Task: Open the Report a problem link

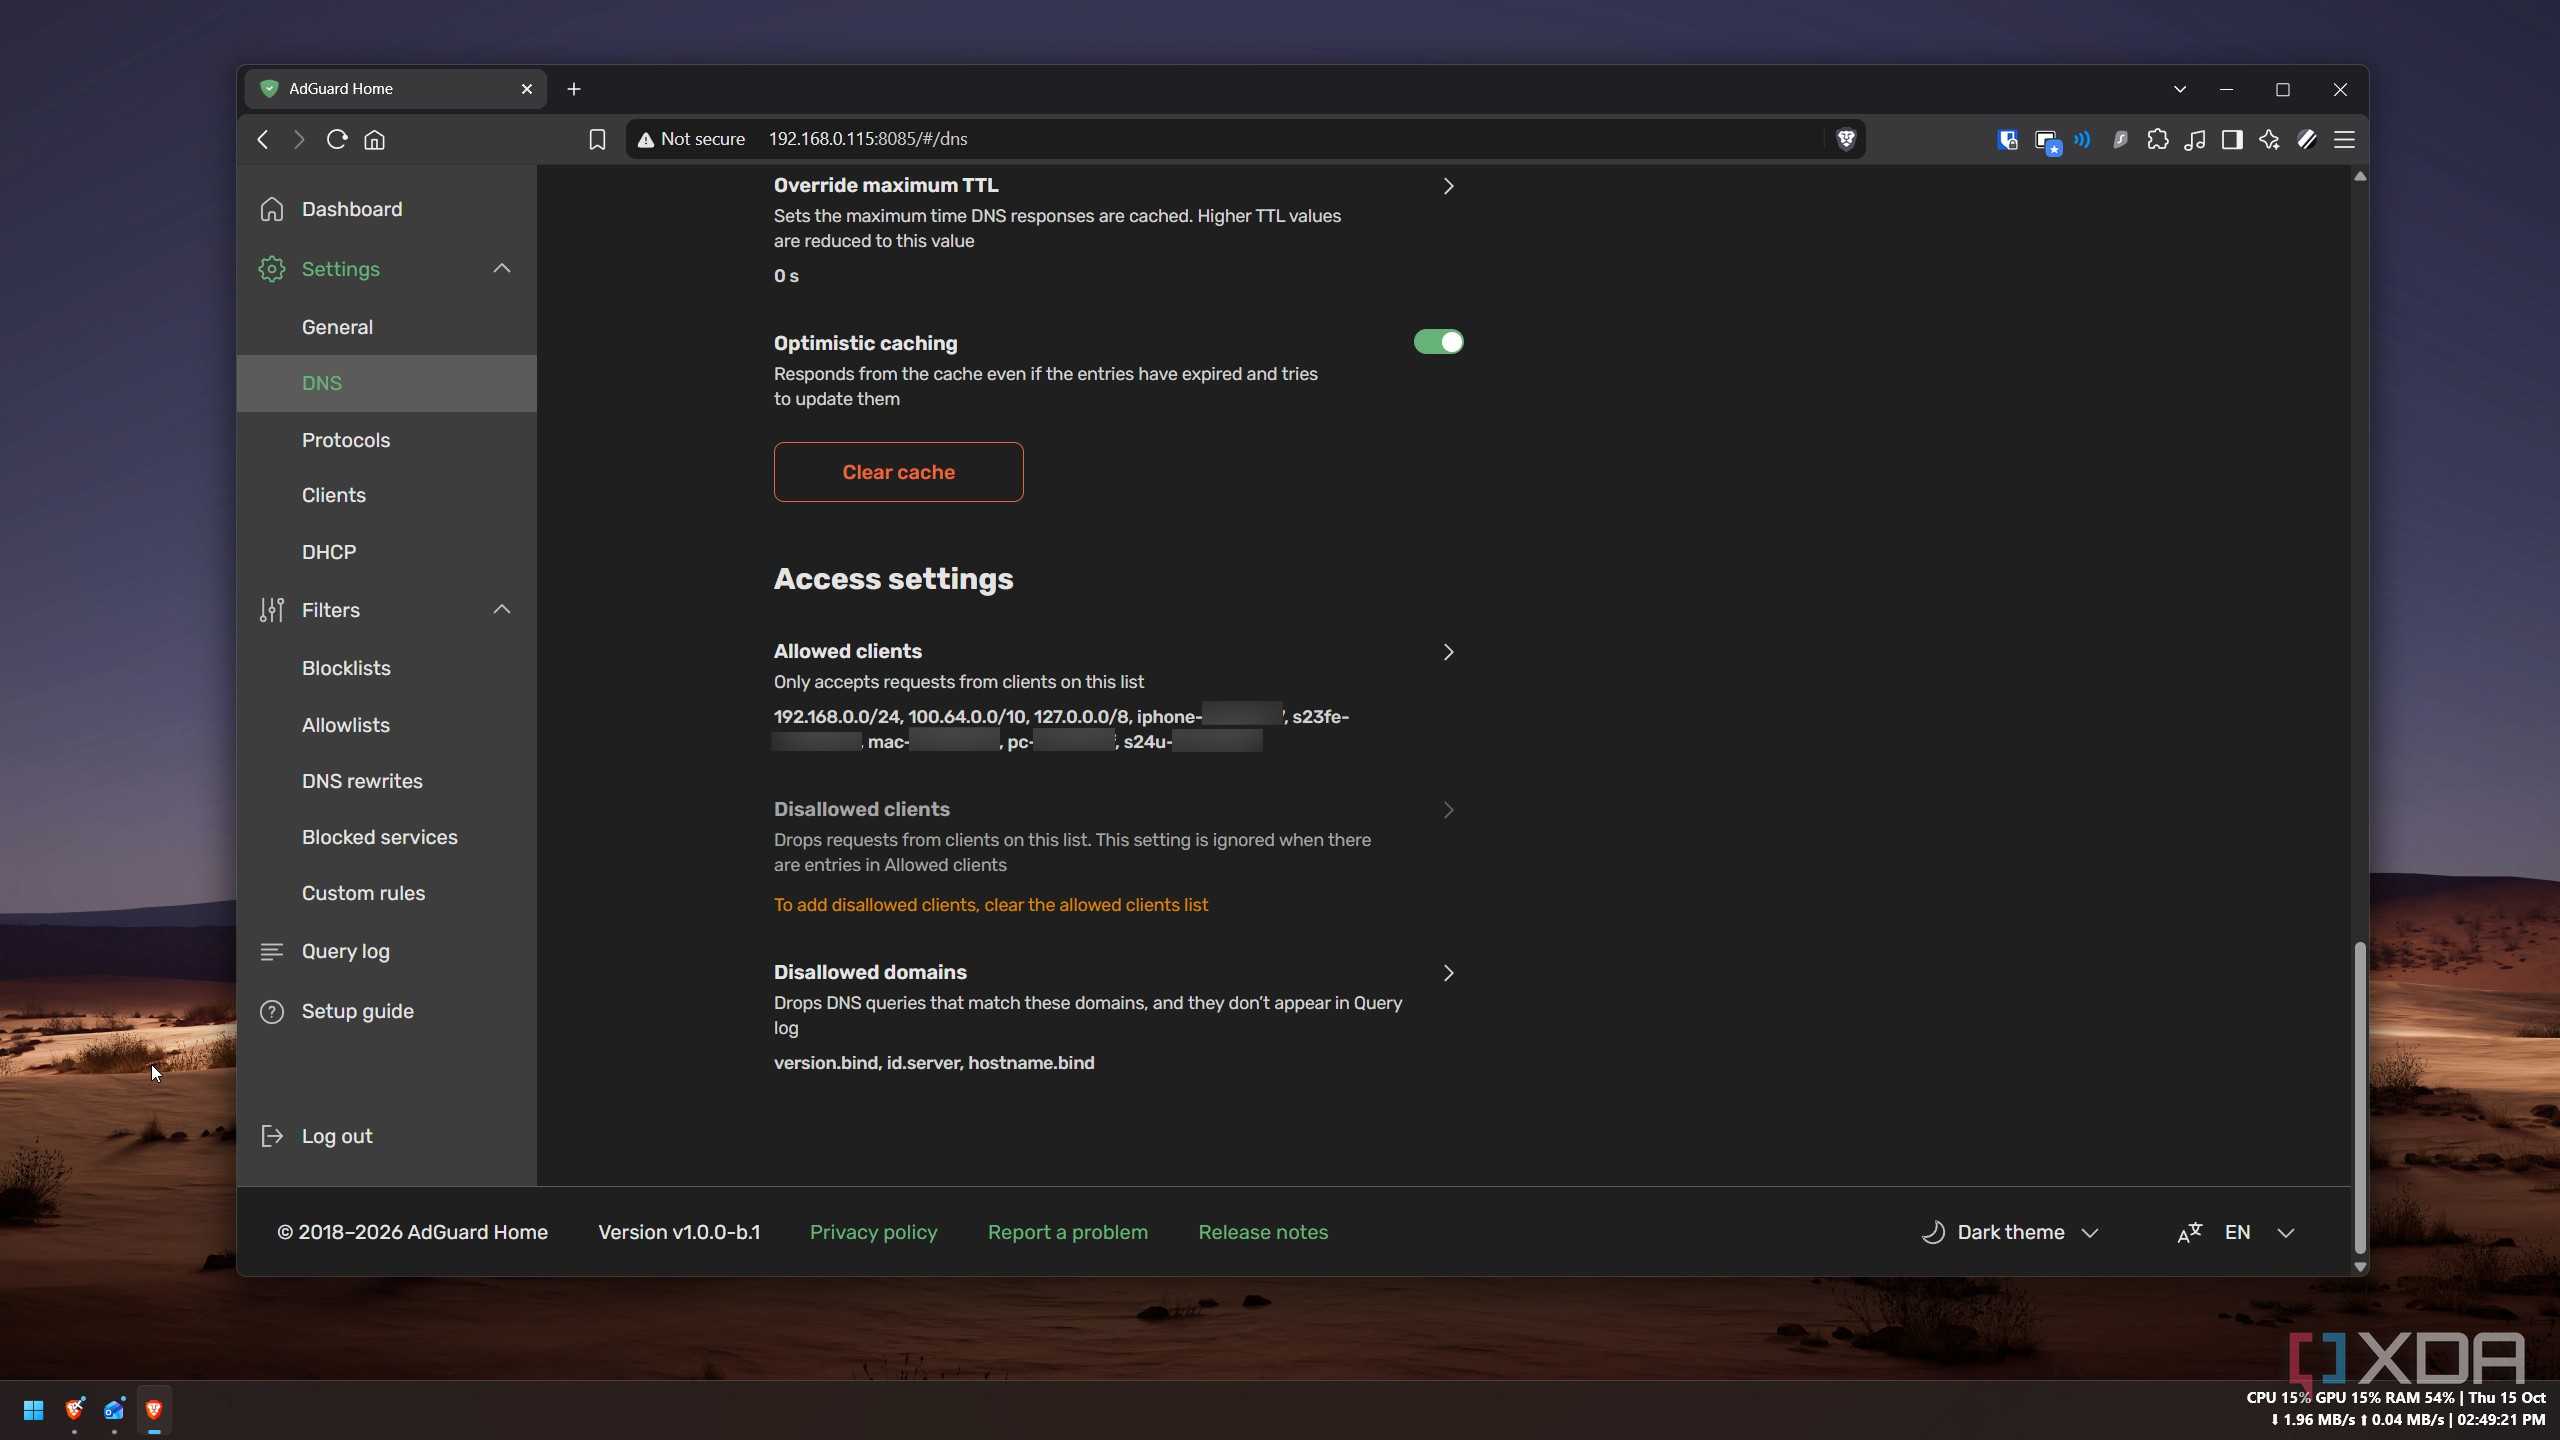Action: point(1067,1232)
